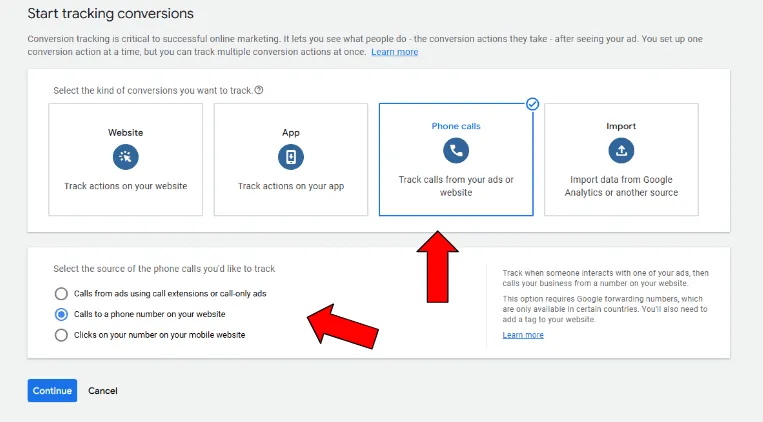Image resolution: width=763 pixels, height=422 pixels.
Task: Click 'Track when someone interacts with one of your ads' paragraph
Action: pos(605,278)
